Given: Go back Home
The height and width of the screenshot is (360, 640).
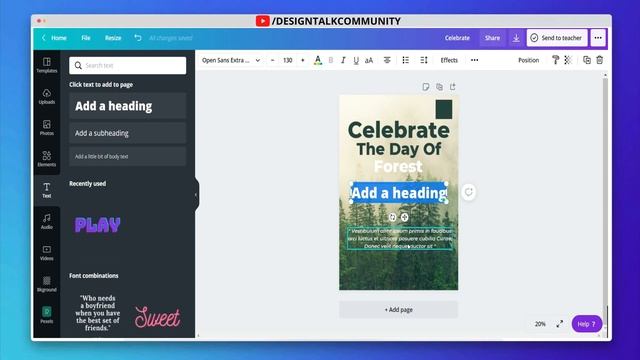Looking at the screenshot, I should point(54,38).
